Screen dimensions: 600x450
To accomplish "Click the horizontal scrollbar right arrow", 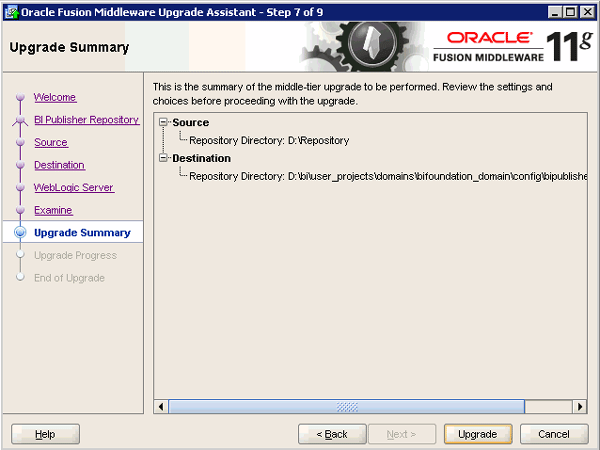I will click(580, 406).
